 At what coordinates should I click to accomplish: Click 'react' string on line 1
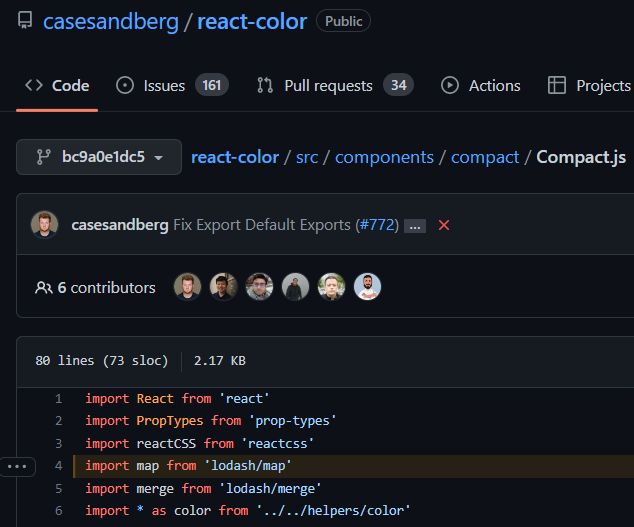click(x=244, y=399)
